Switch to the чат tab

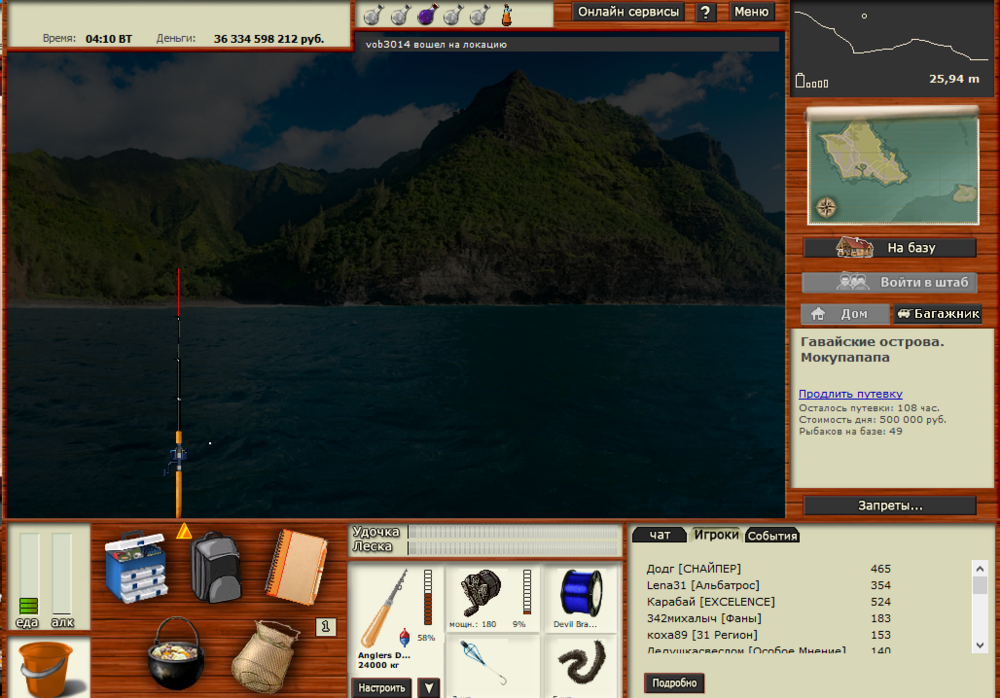659,535
